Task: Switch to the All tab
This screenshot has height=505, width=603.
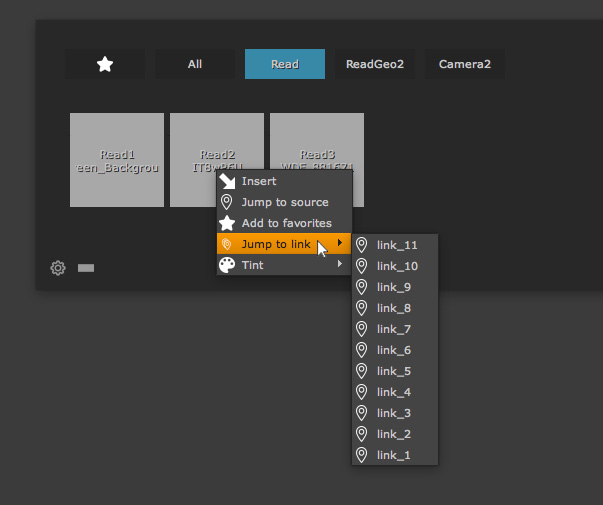Action: pos(195,64)
